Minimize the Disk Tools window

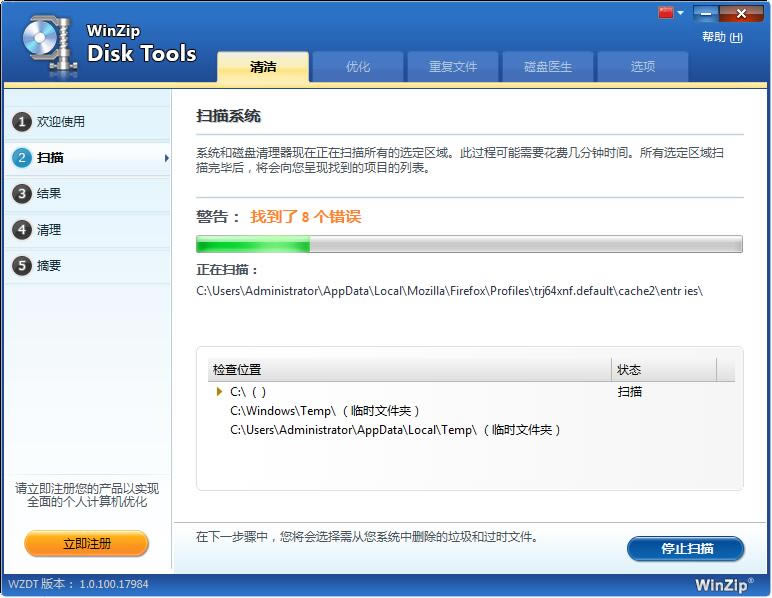706,13
